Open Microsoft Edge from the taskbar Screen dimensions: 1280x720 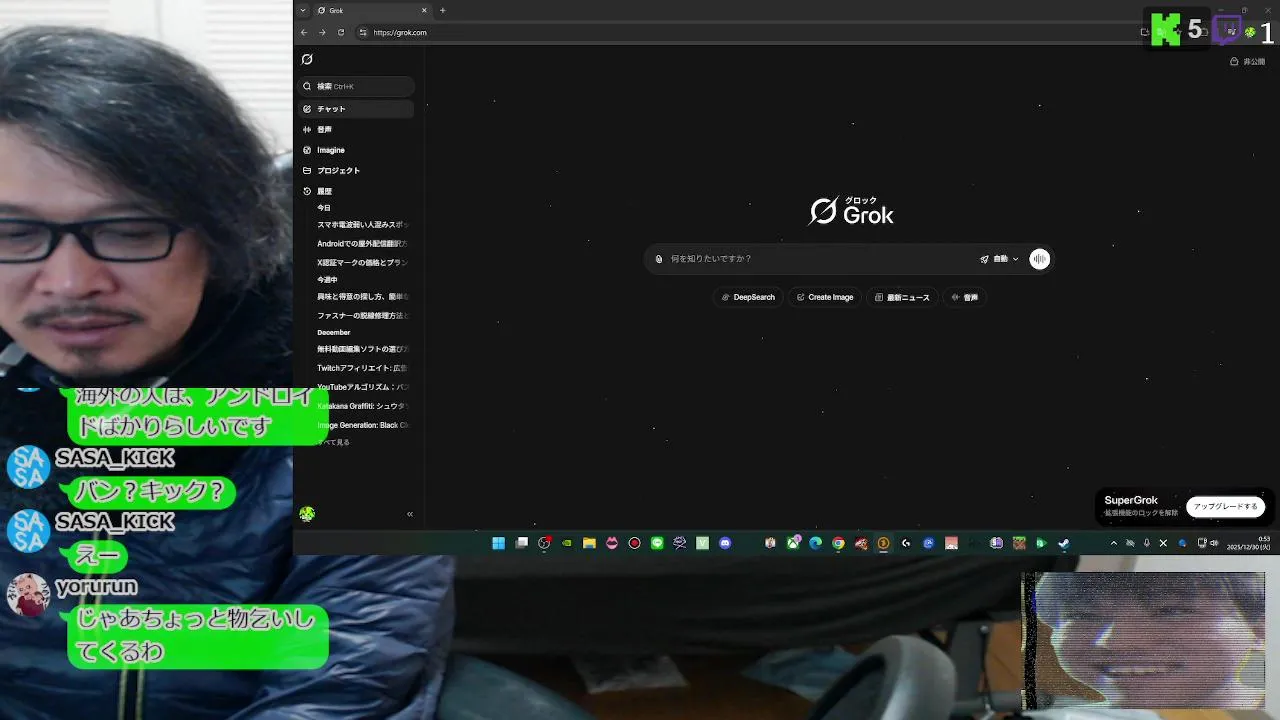click(x=816, y=543)
